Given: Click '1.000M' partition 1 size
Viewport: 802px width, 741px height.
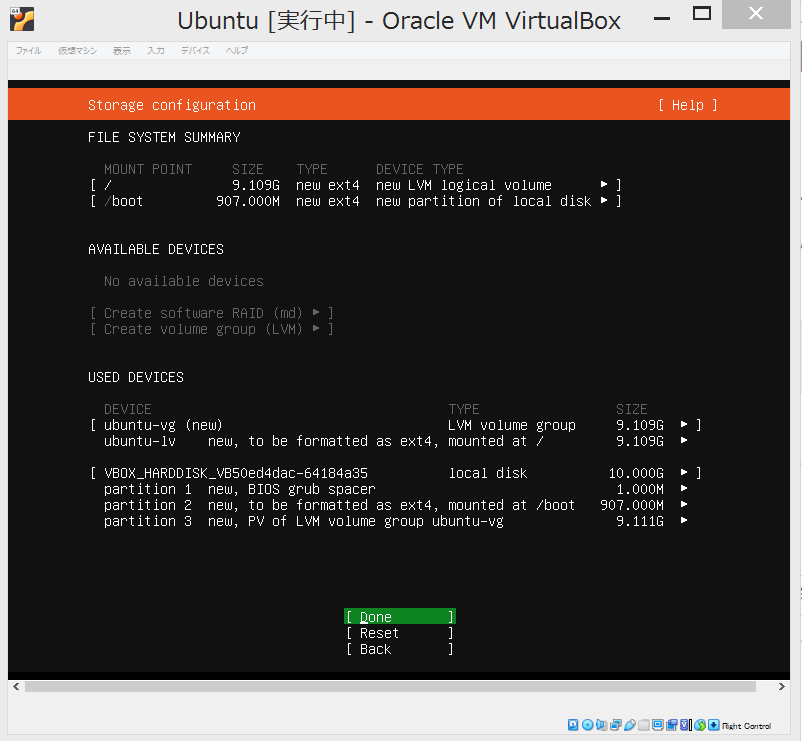Looking at the screenshot, I should [640, 489].
